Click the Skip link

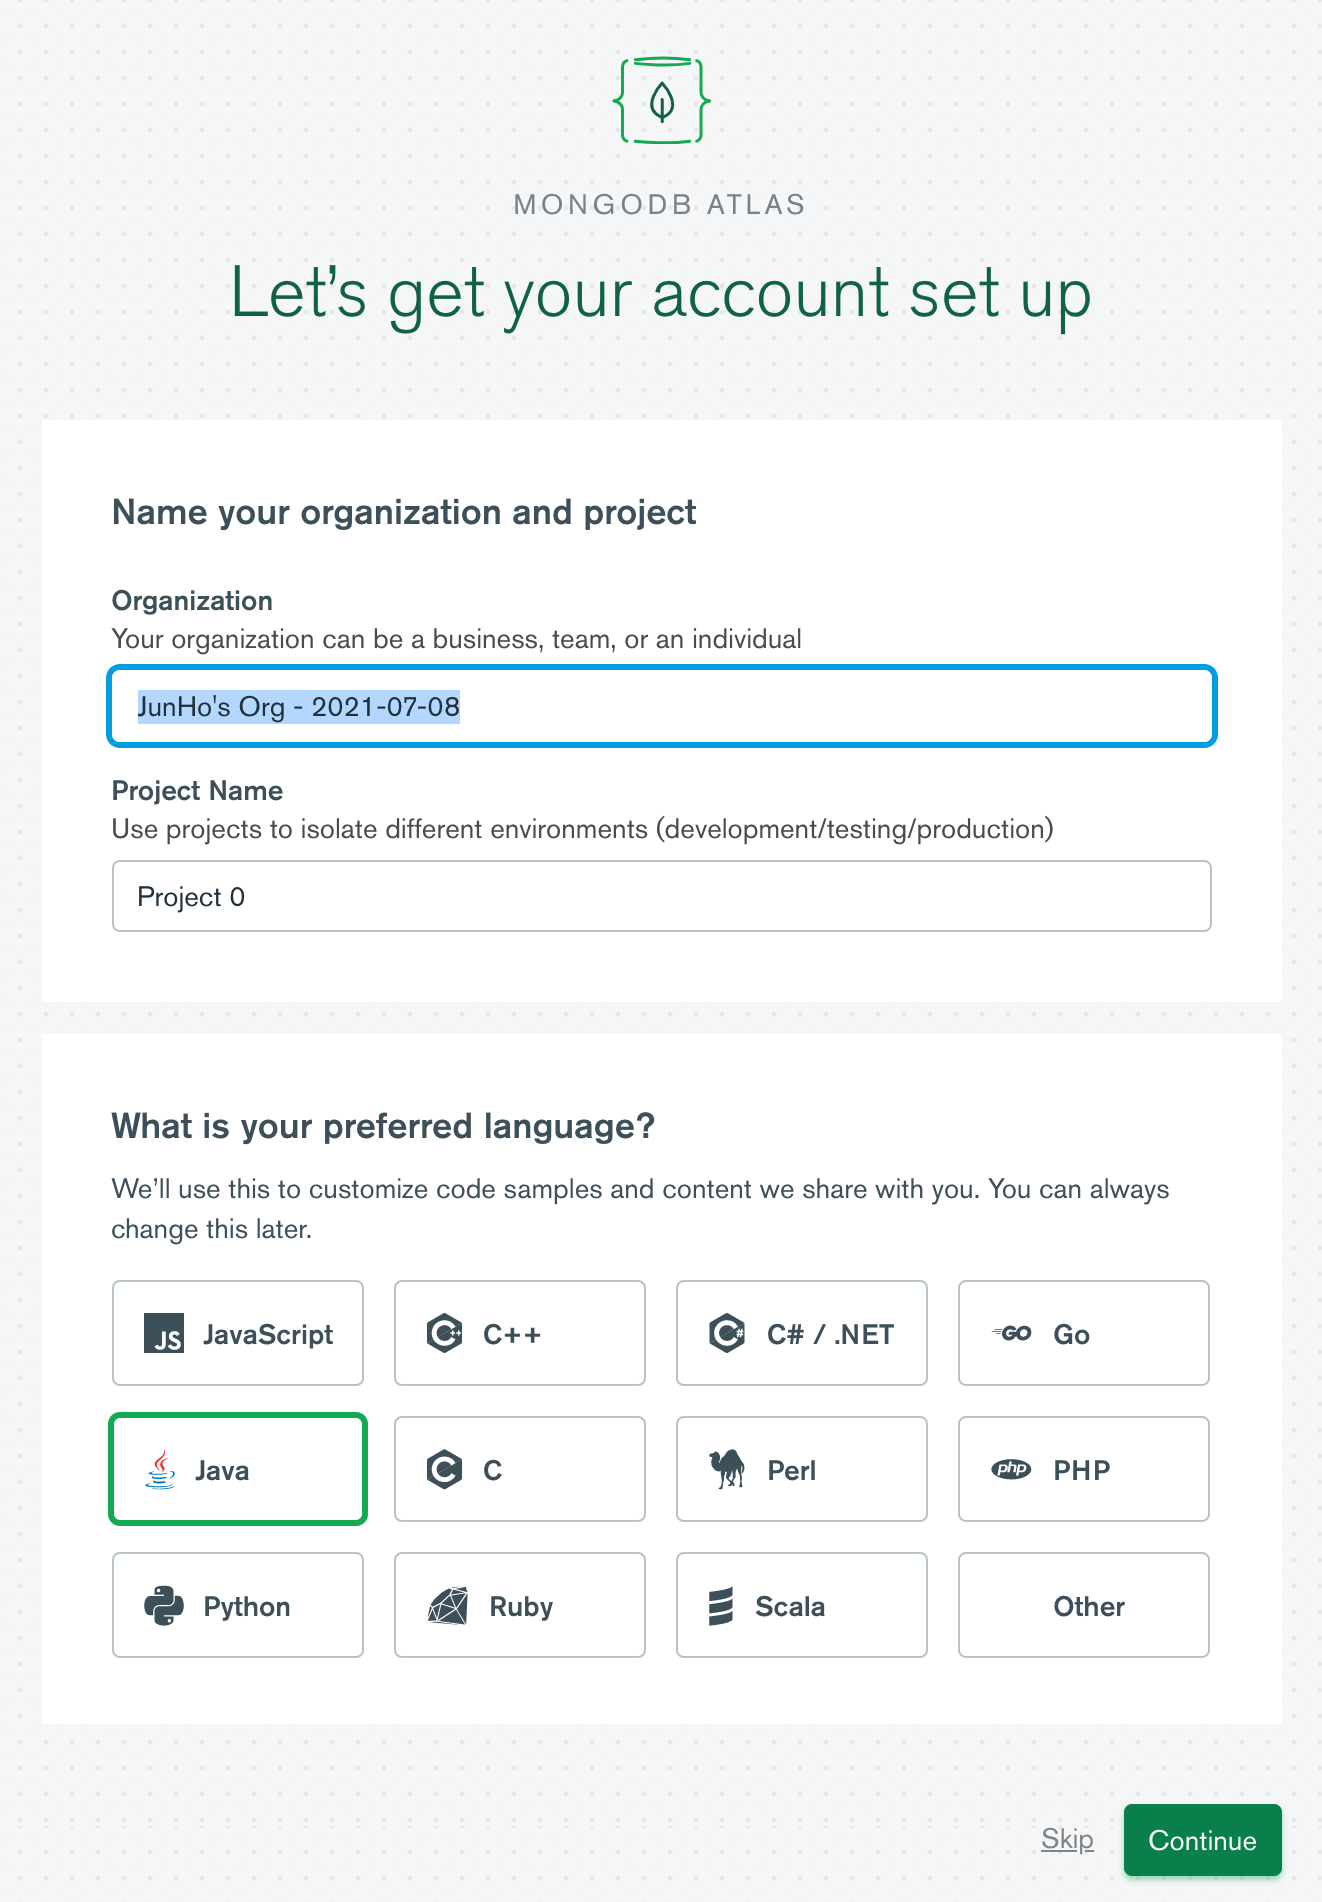[x=1067, y=1839]
